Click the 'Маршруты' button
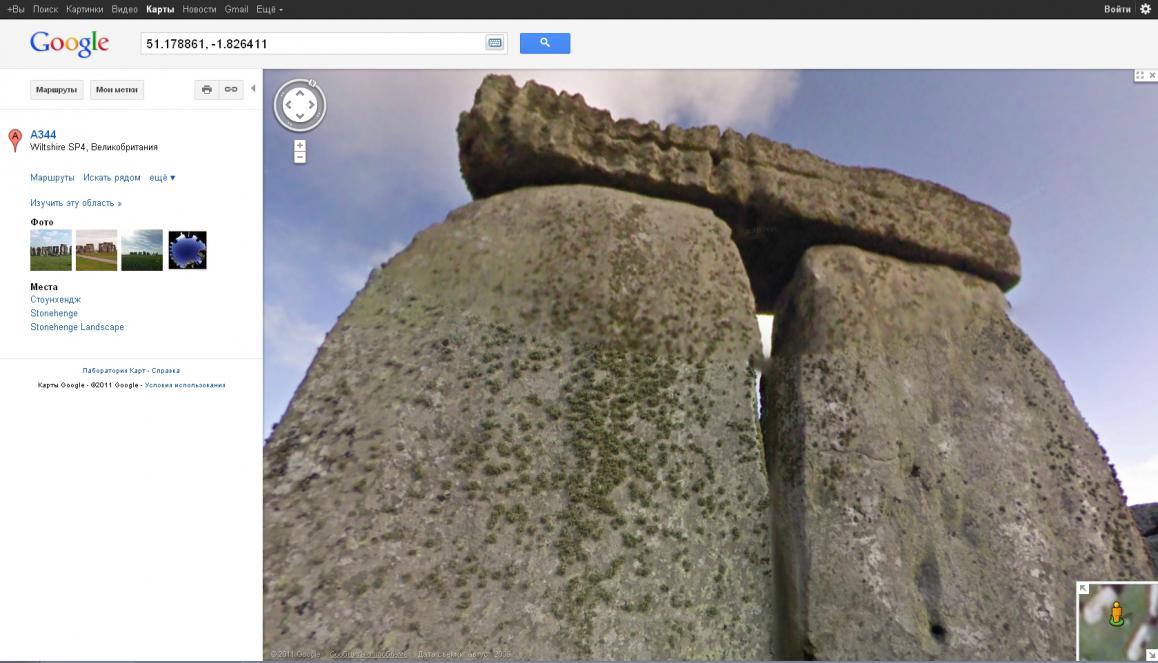1158x663 pixels. point(56,90)
